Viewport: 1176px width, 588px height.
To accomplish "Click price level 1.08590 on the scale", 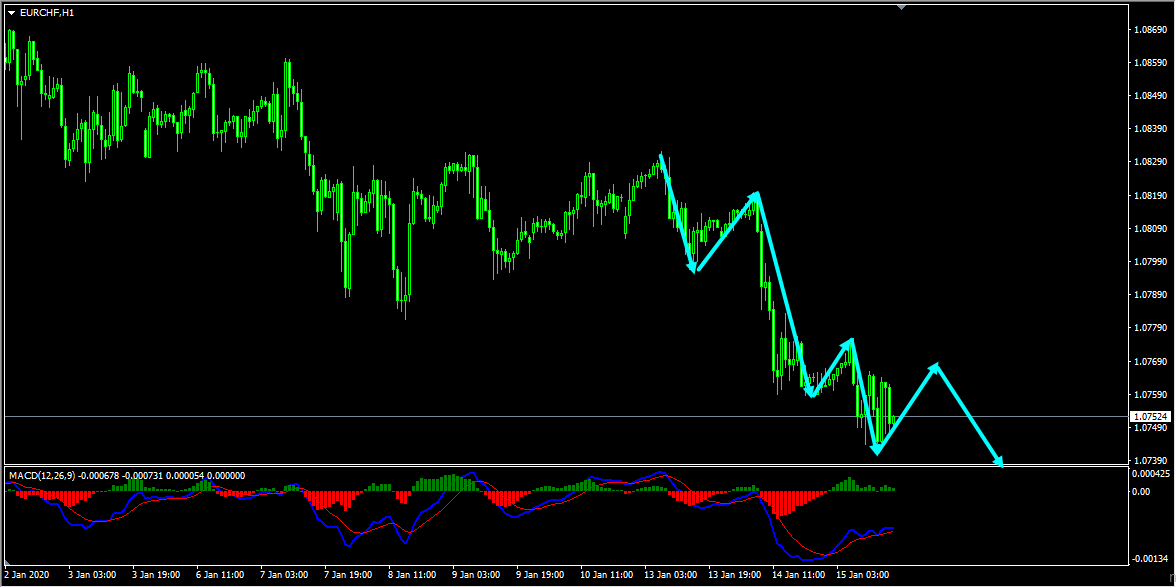I will pyautogui.click(x=1150, y=63).
